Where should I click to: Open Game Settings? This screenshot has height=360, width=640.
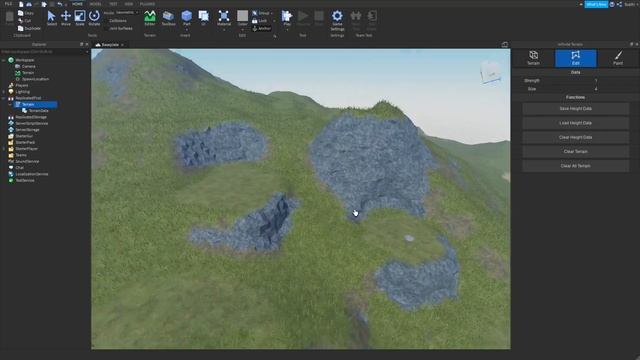coord(337,20)
